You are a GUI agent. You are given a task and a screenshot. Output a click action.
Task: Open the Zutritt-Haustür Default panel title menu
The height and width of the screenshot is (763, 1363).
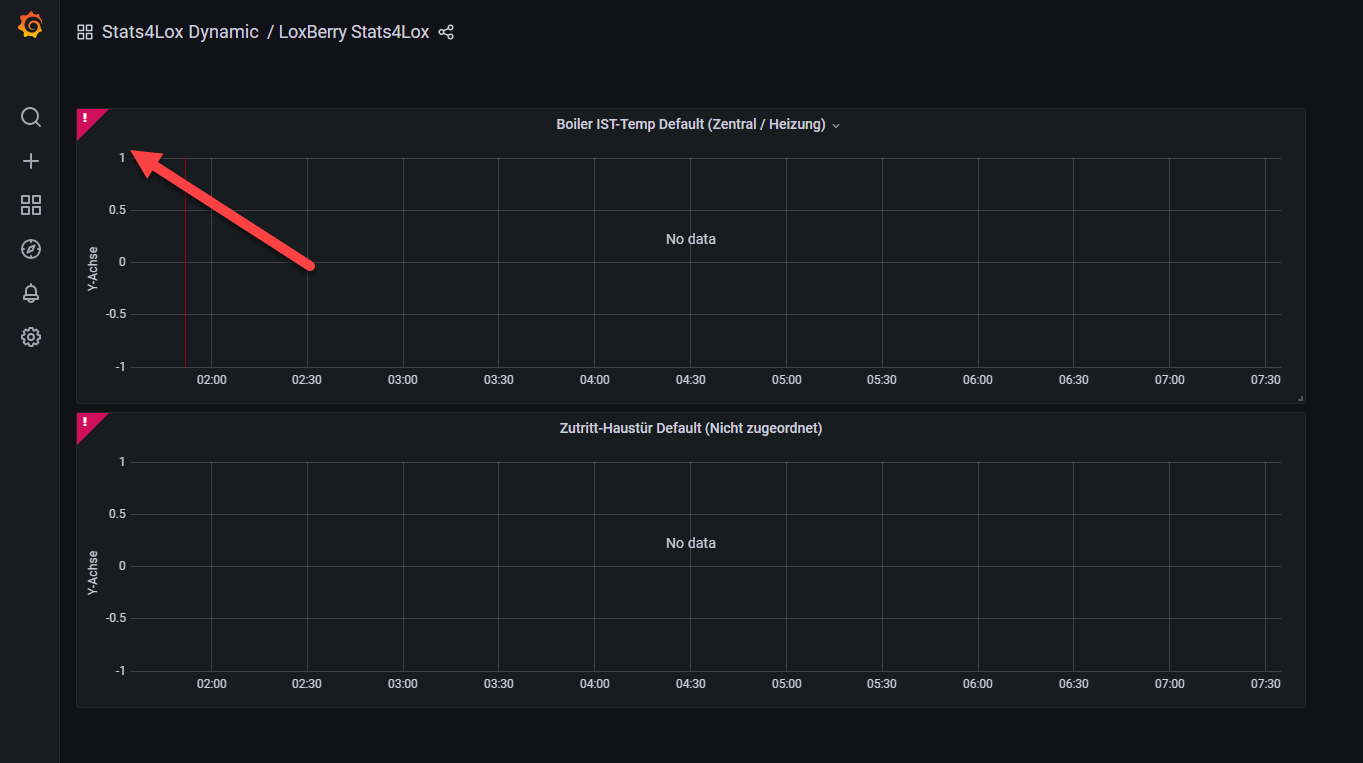[691, 429]
